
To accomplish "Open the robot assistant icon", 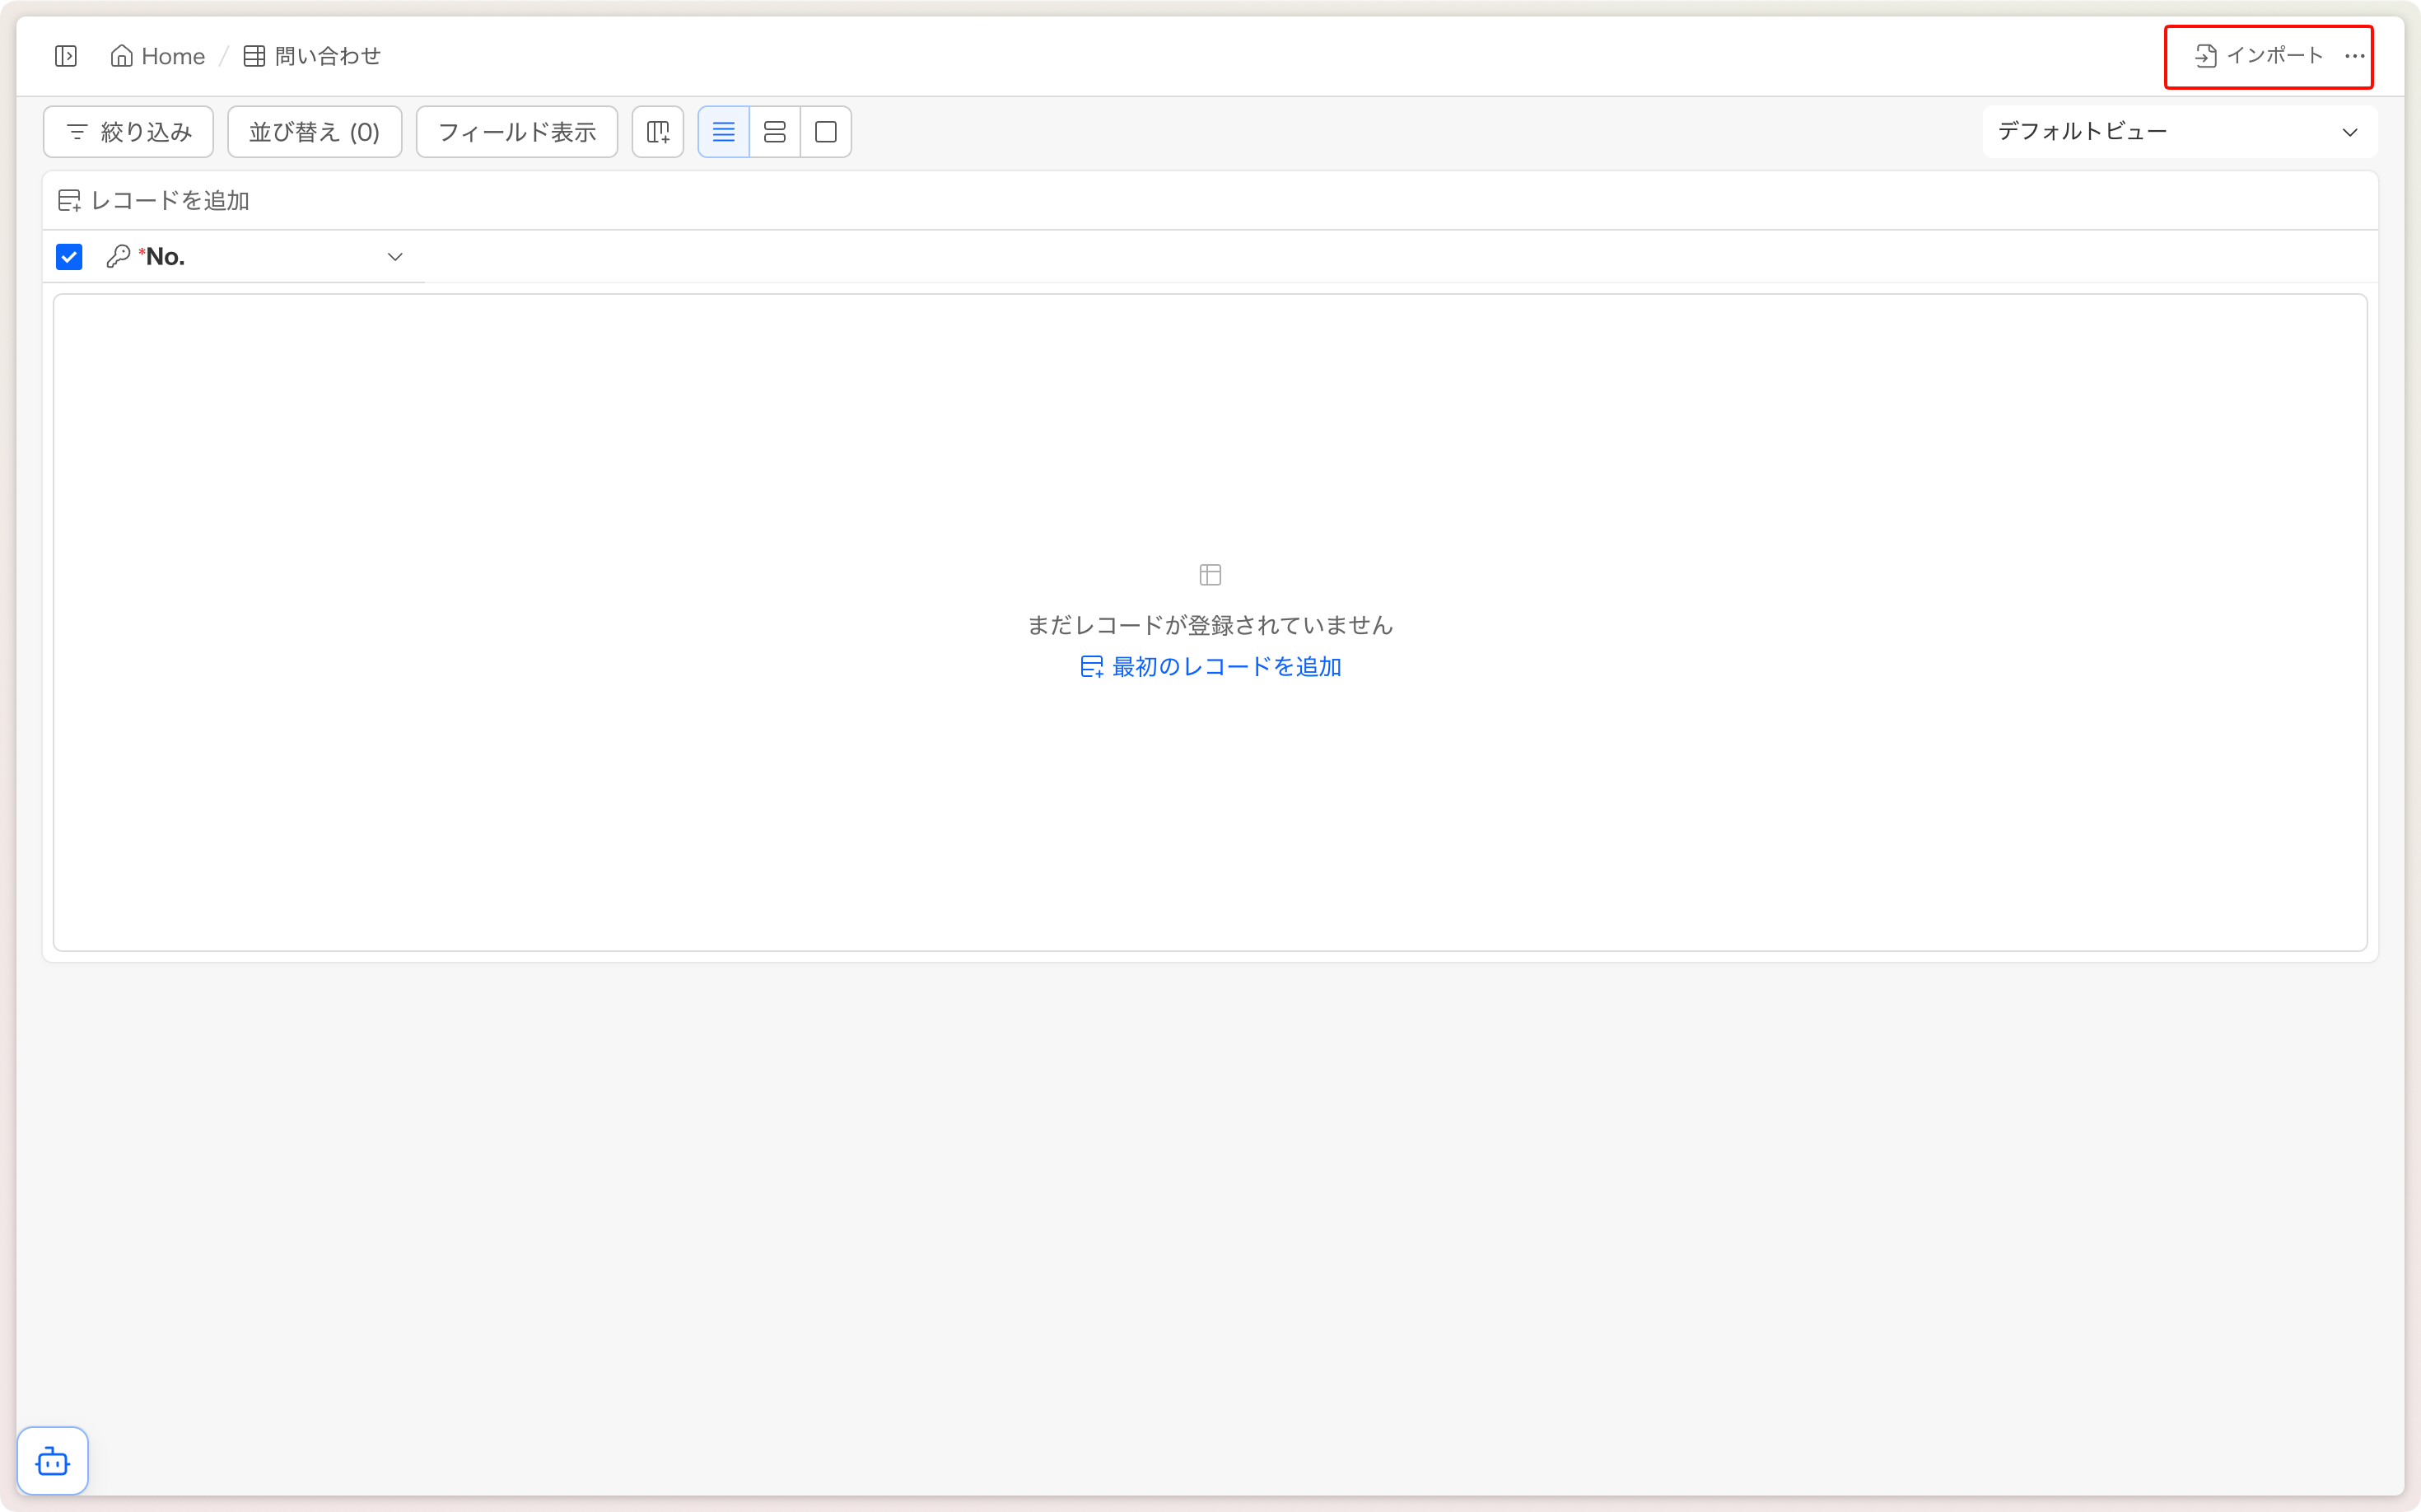I will [x=53, y=1461].
